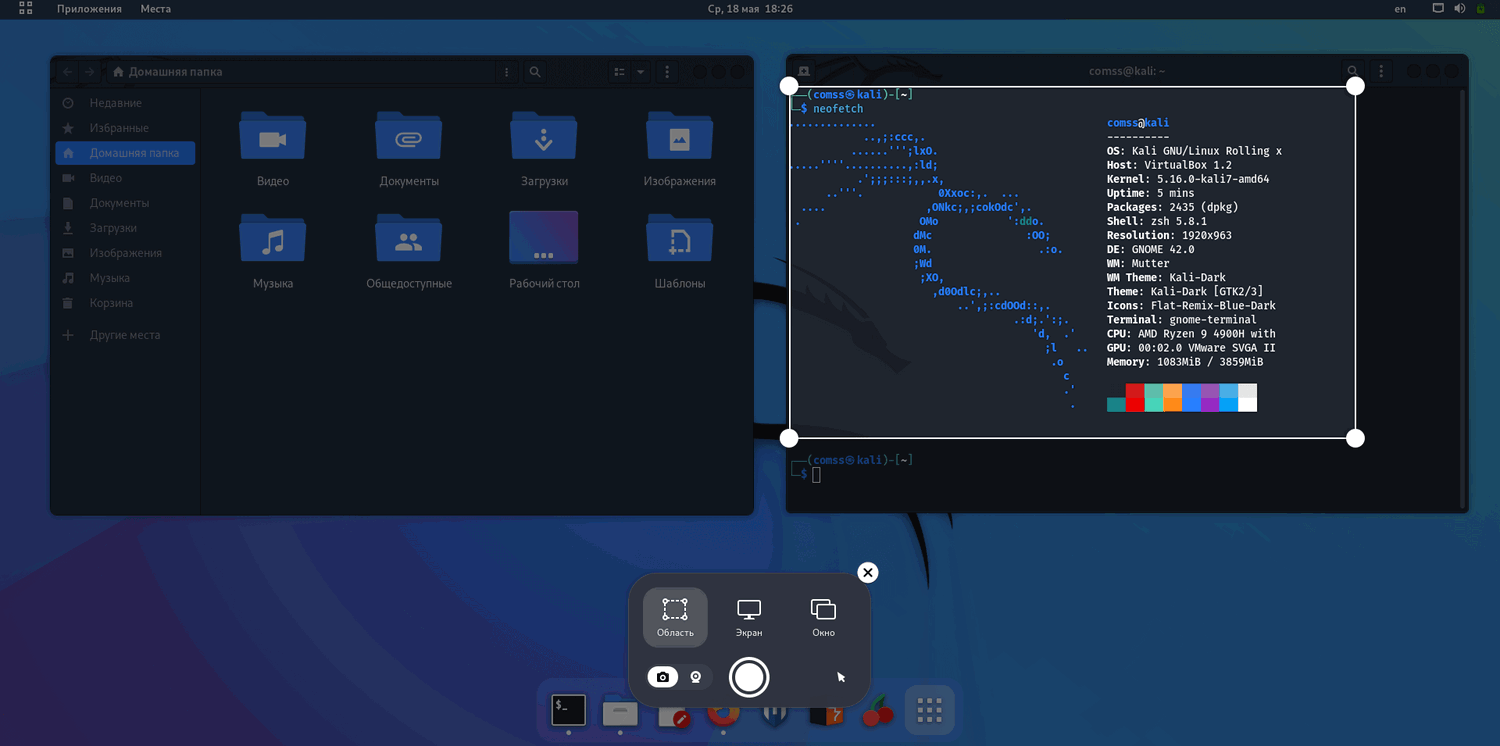This screenshot has height=746, width=1500.
Task: Open the terminal three-dot menu
Action: click(1381, 71)
